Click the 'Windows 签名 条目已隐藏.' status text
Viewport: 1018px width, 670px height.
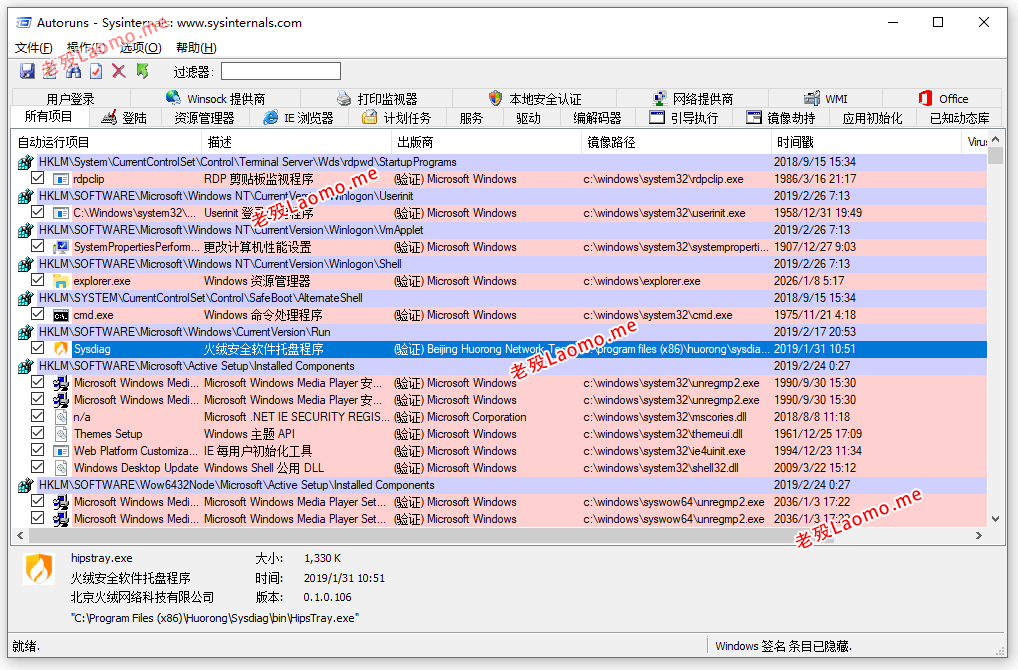783,646
